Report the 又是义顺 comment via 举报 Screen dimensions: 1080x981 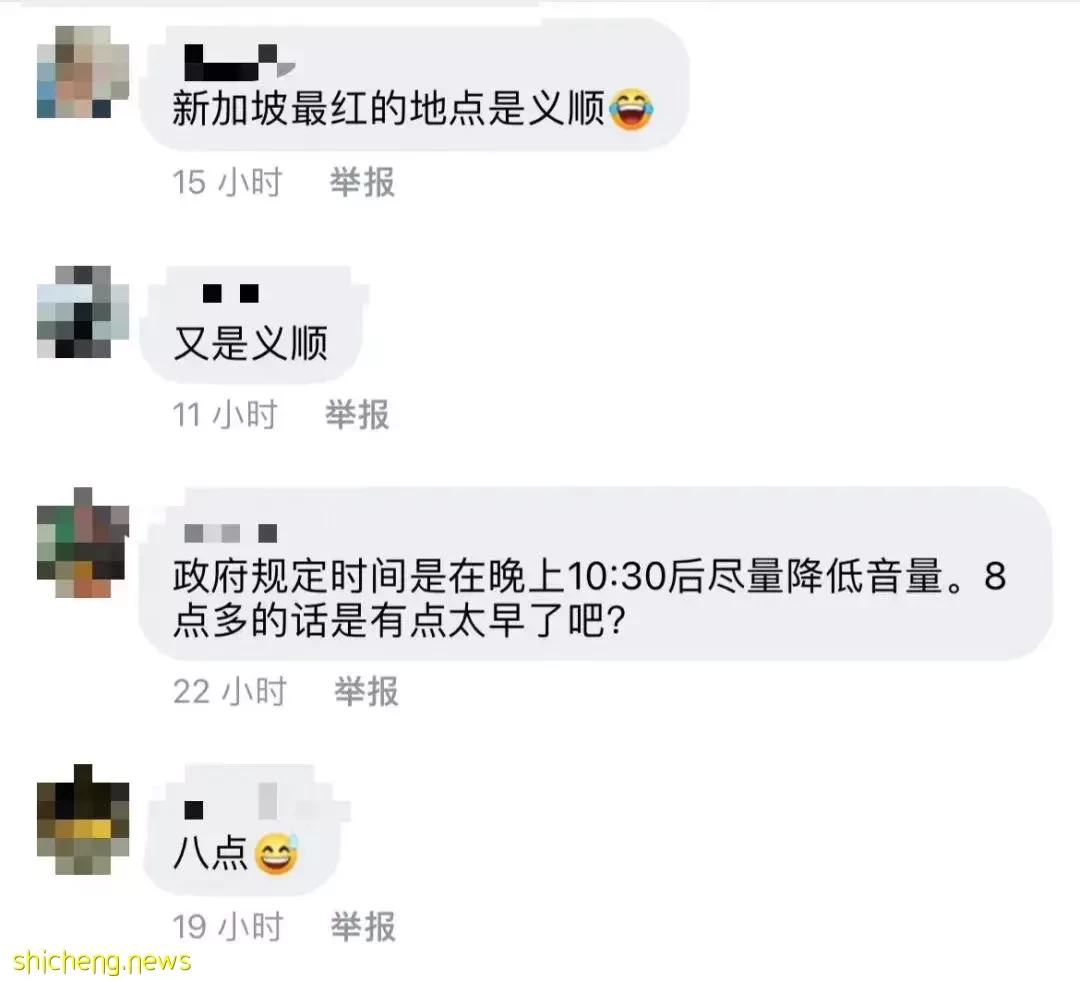(357, 415)
